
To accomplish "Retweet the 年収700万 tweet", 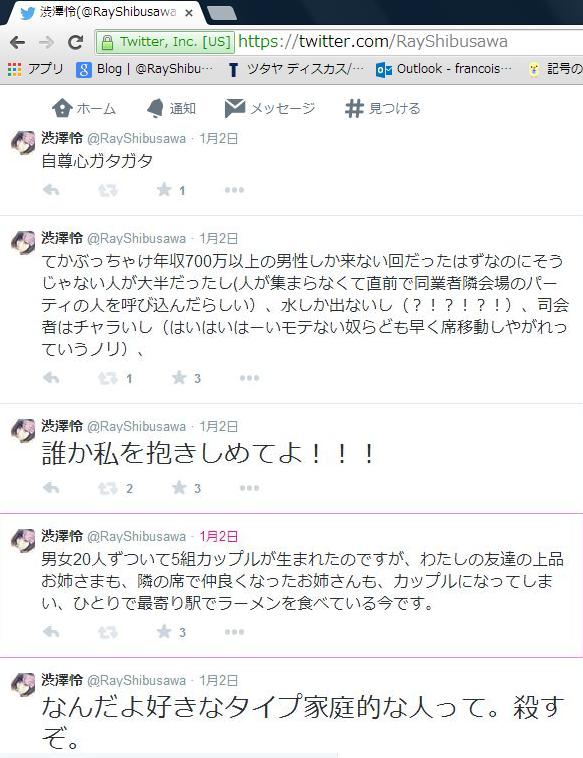I will pyautogui.click(x=108, y=378).
